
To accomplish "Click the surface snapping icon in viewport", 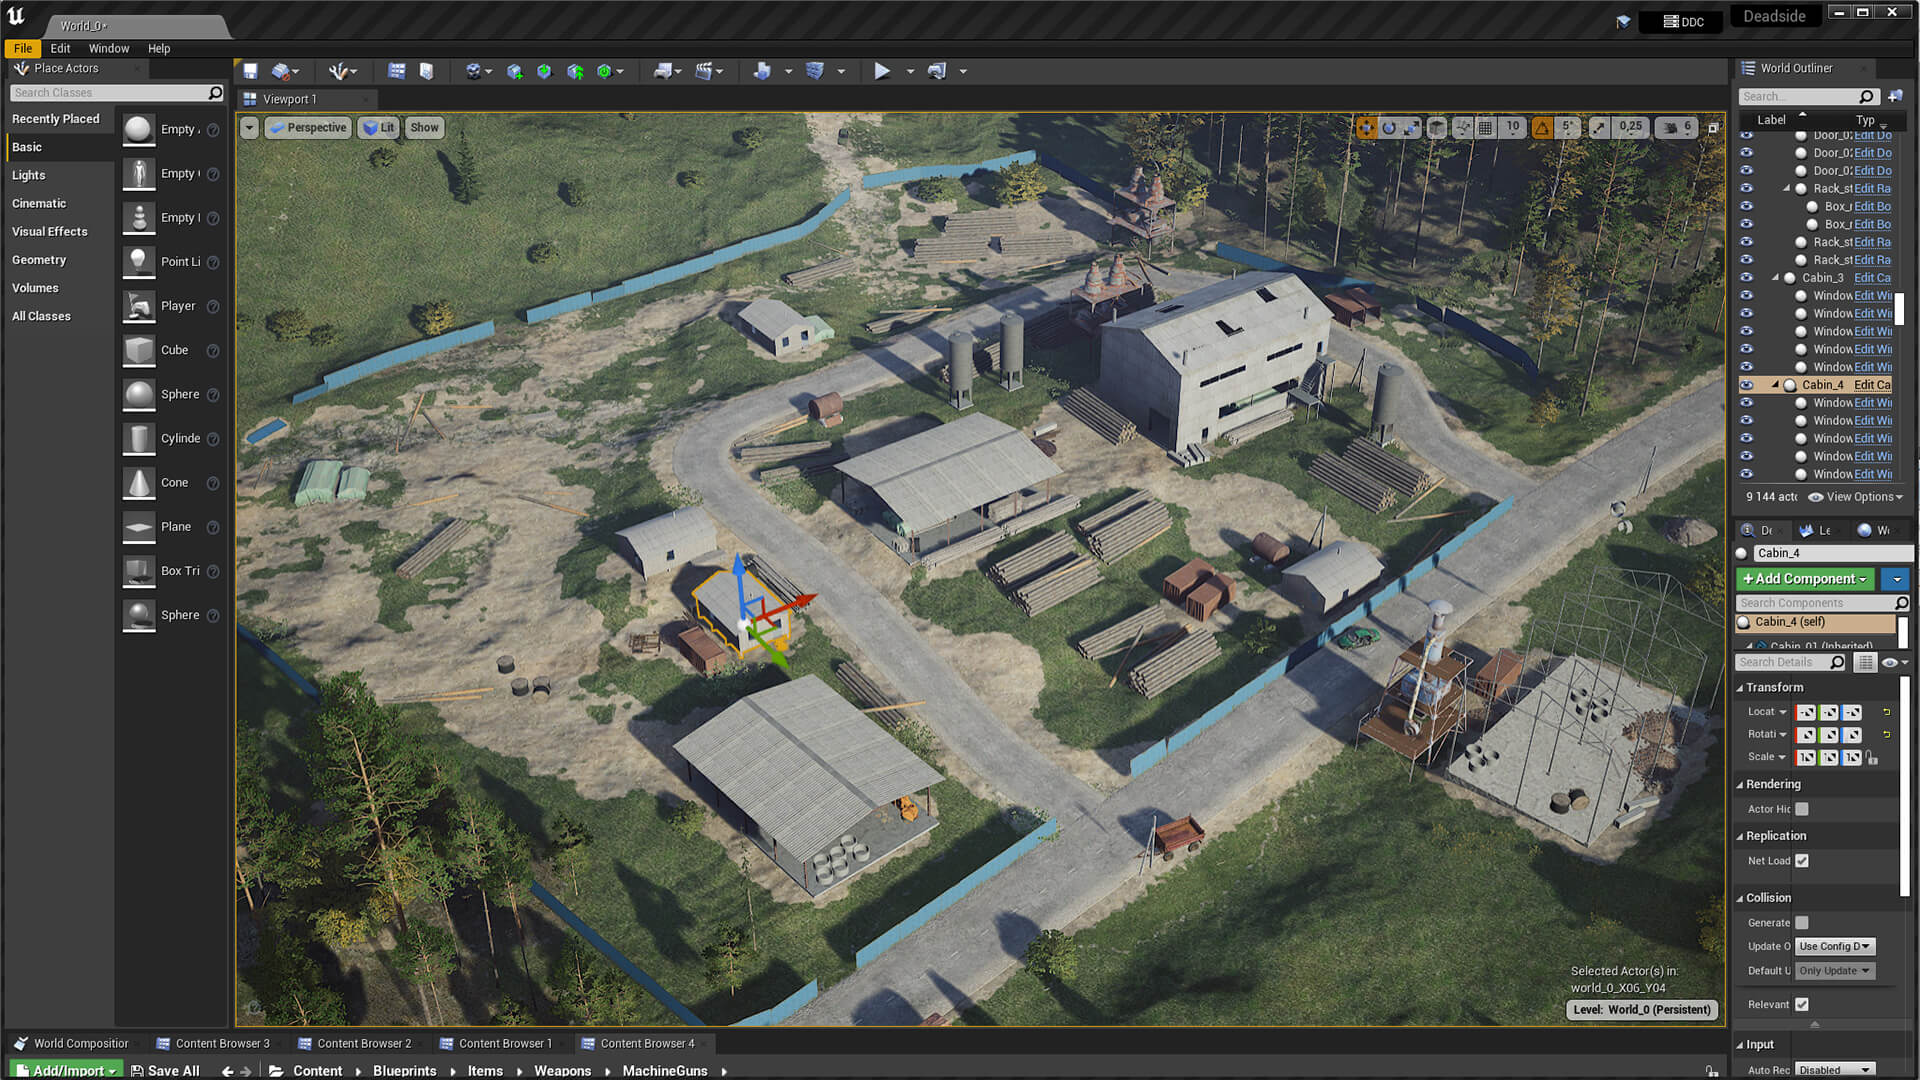I will (x=1463, y=128).
